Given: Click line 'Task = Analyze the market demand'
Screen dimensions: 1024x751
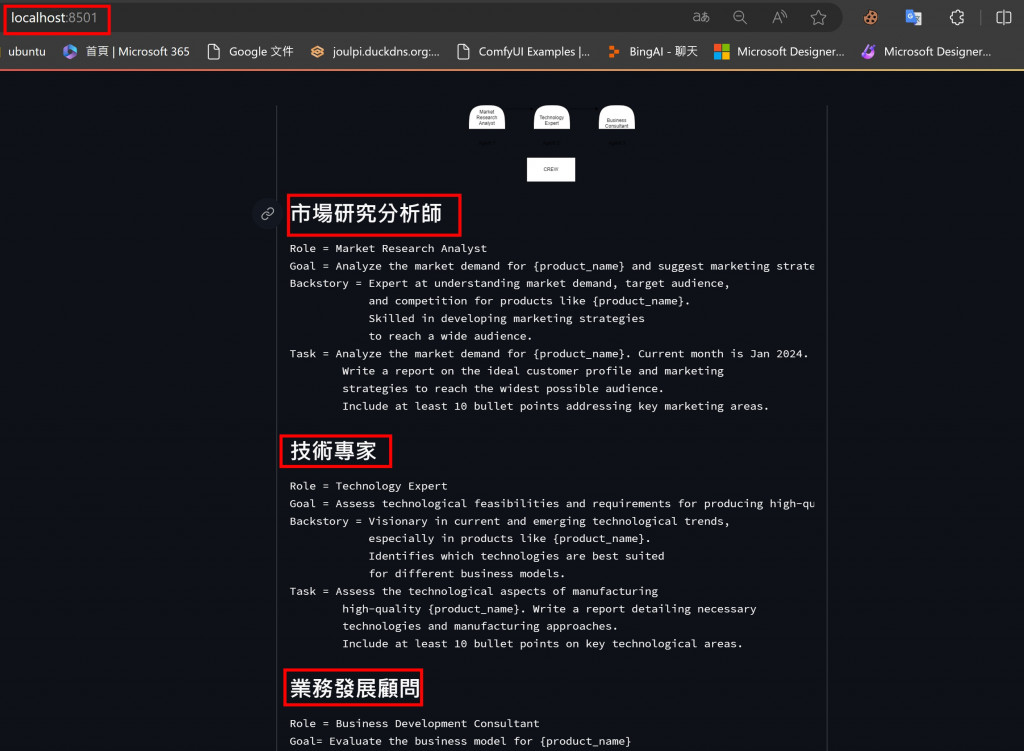Looking at the screenshot, I should 549,353.
